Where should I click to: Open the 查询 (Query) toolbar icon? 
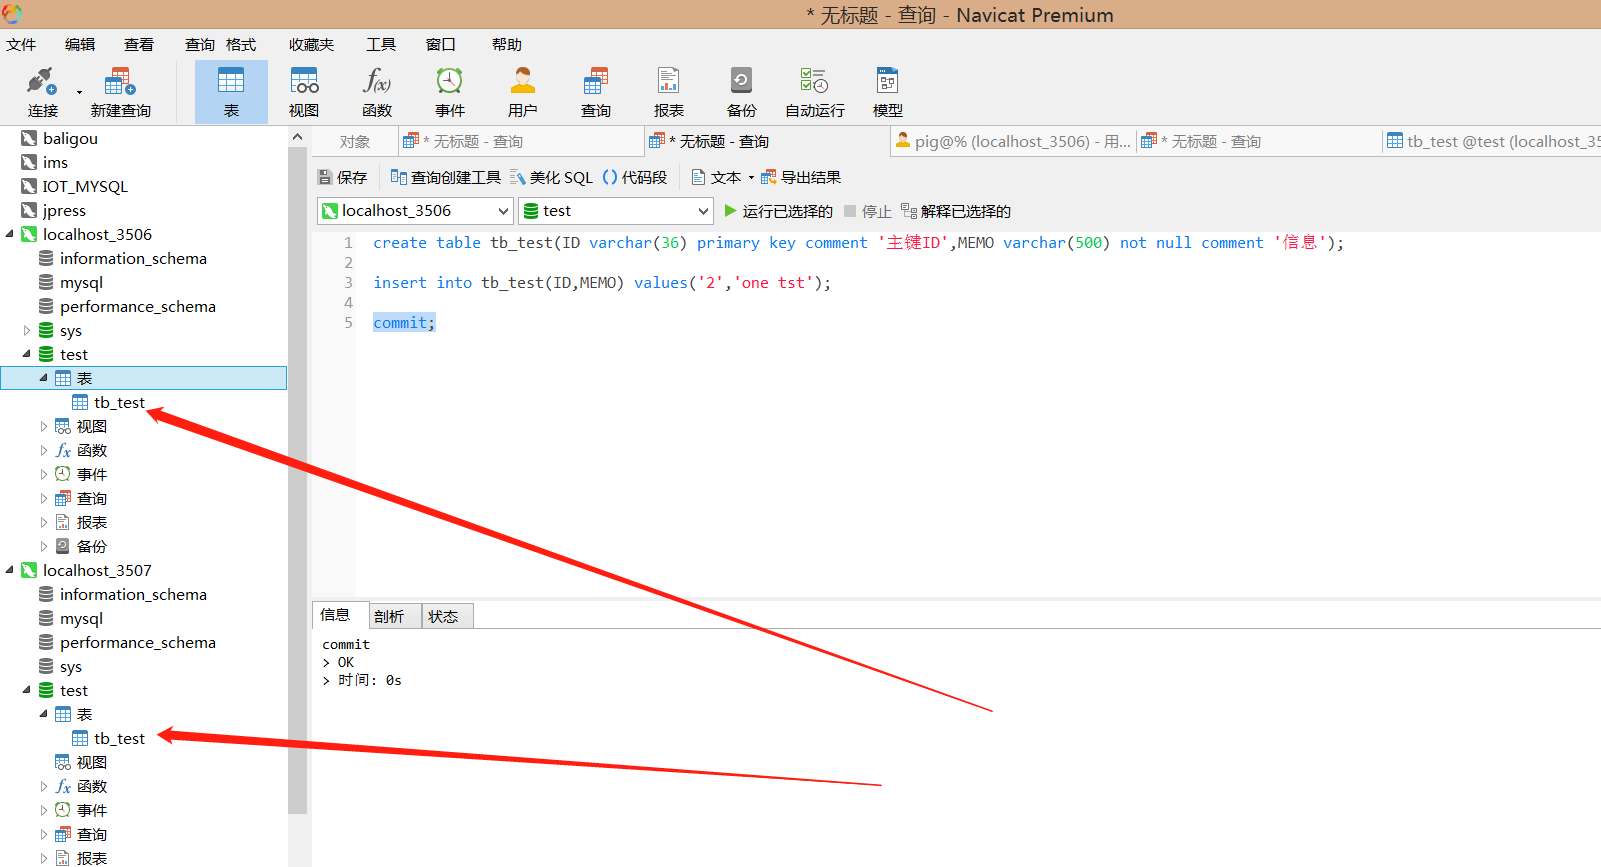[x=596, y=92]
